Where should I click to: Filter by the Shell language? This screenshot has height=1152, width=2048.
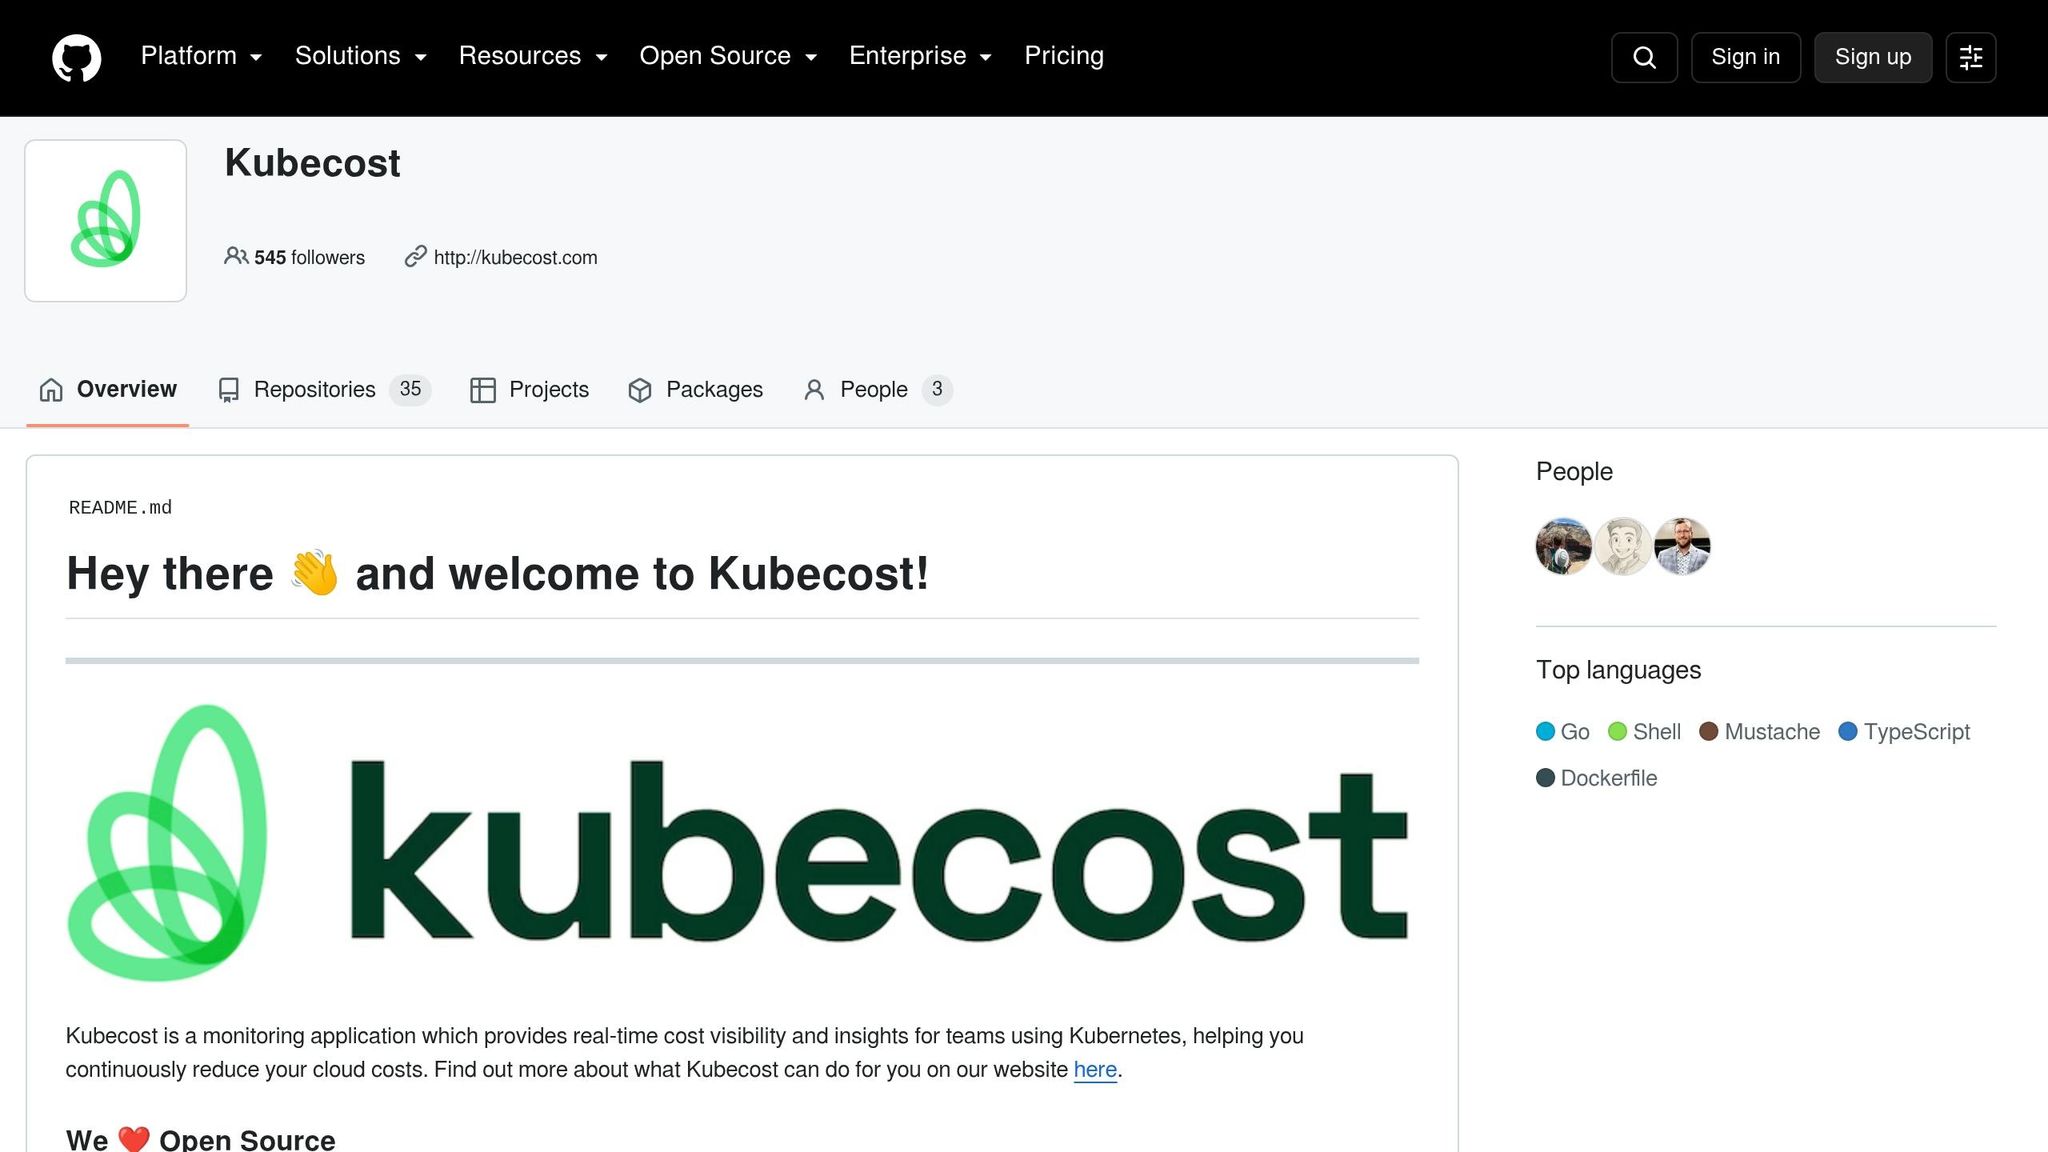tap(1644, 732)
